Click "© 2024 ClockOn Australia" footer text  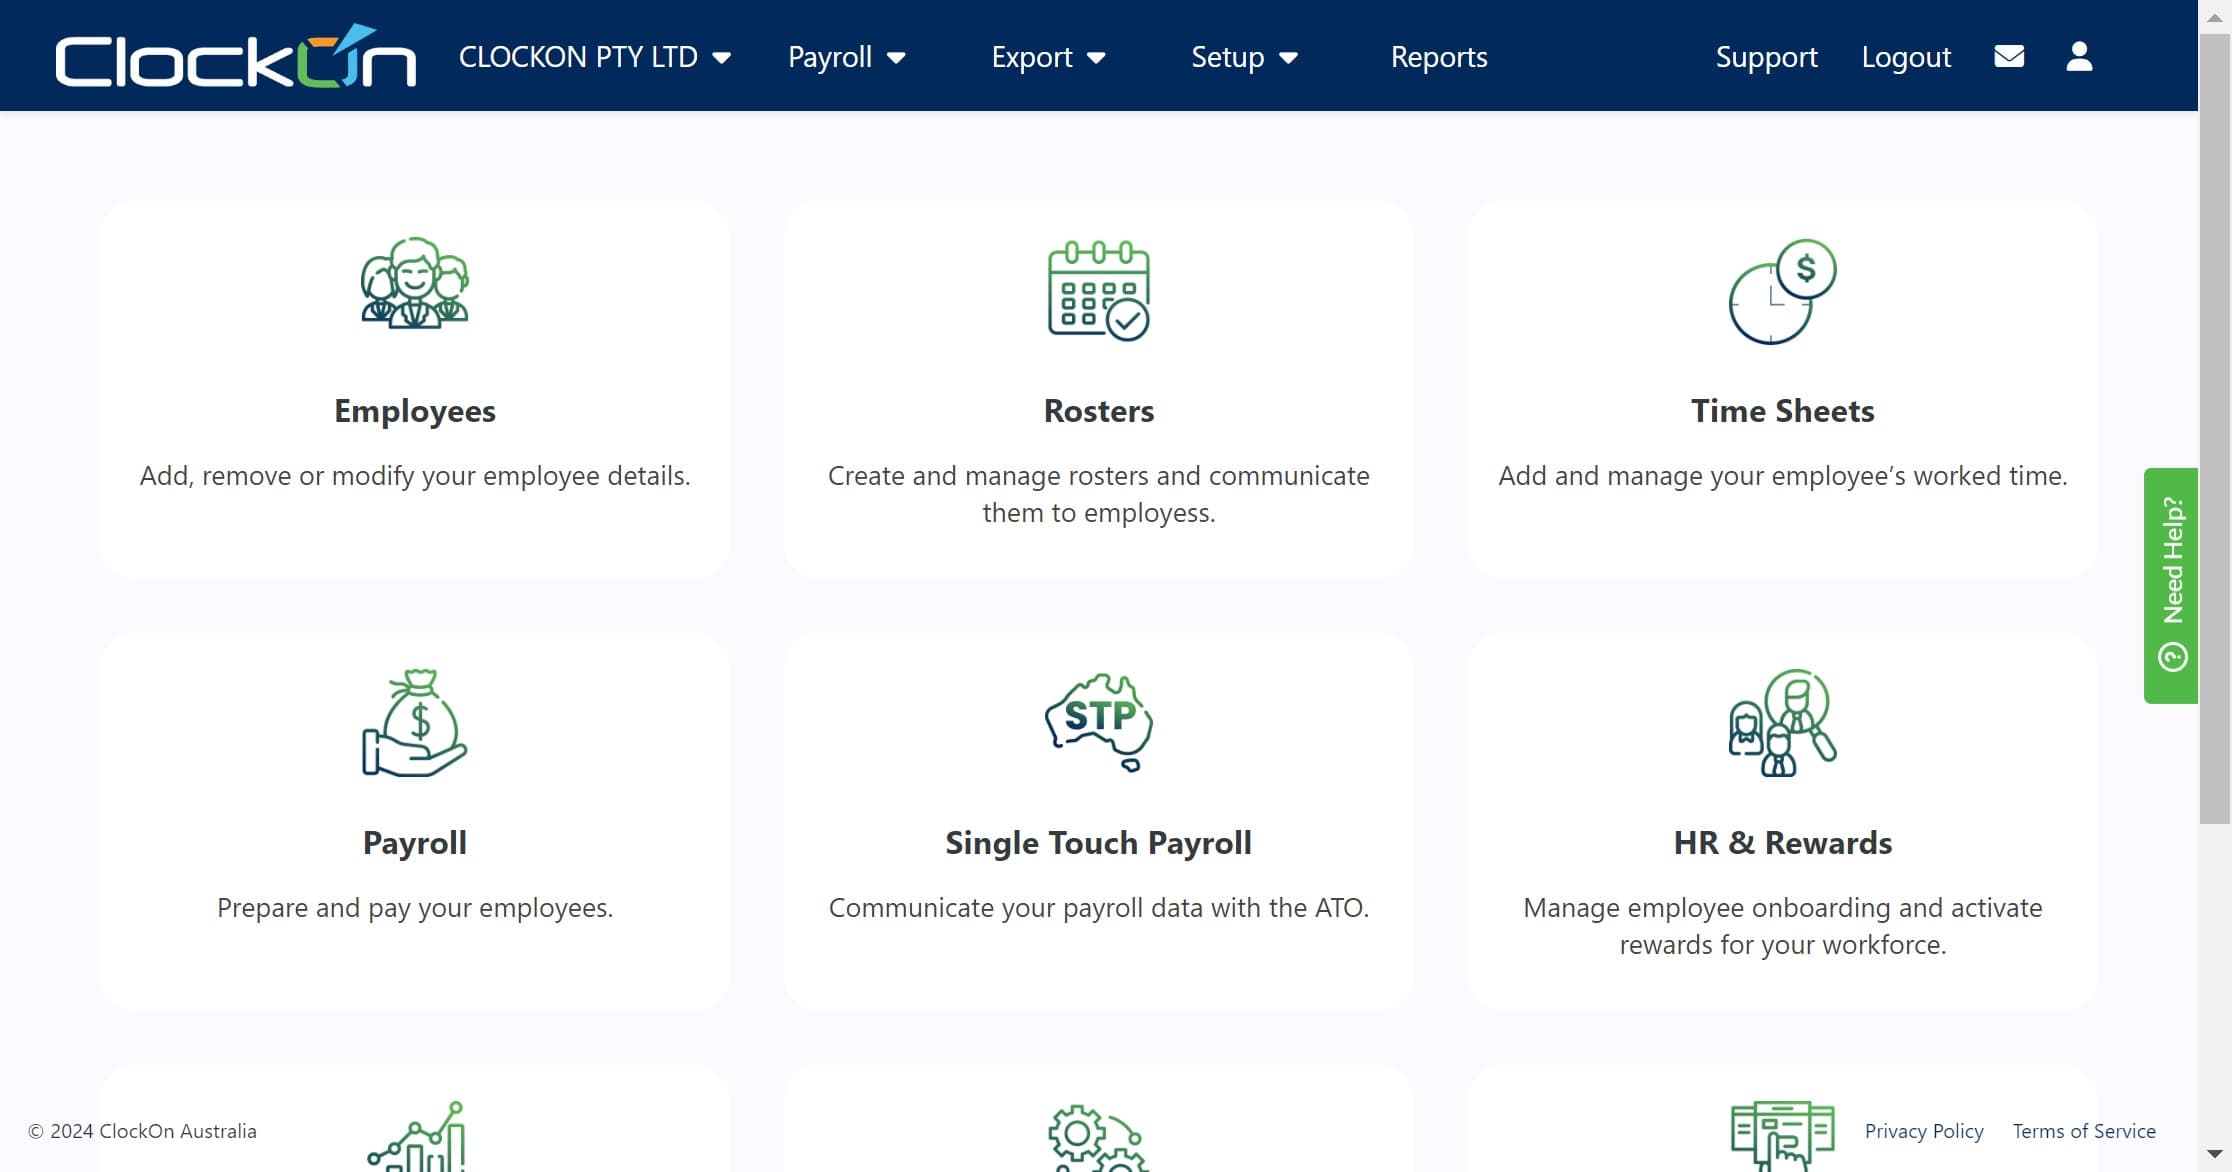pyautogui.click(x=142, y=1131)
